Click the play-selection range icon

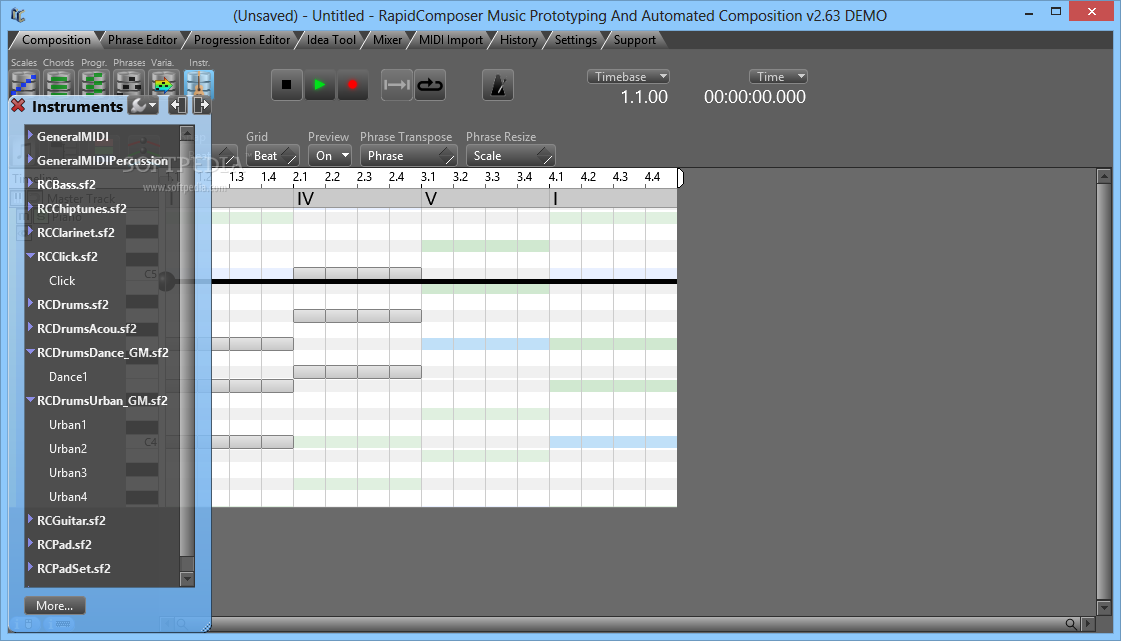(397, 85)
